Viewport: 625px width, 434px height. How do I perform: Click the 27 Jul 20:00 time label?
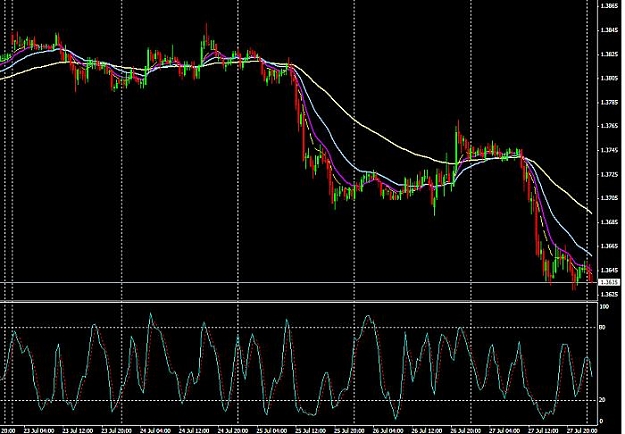point(582,431)
